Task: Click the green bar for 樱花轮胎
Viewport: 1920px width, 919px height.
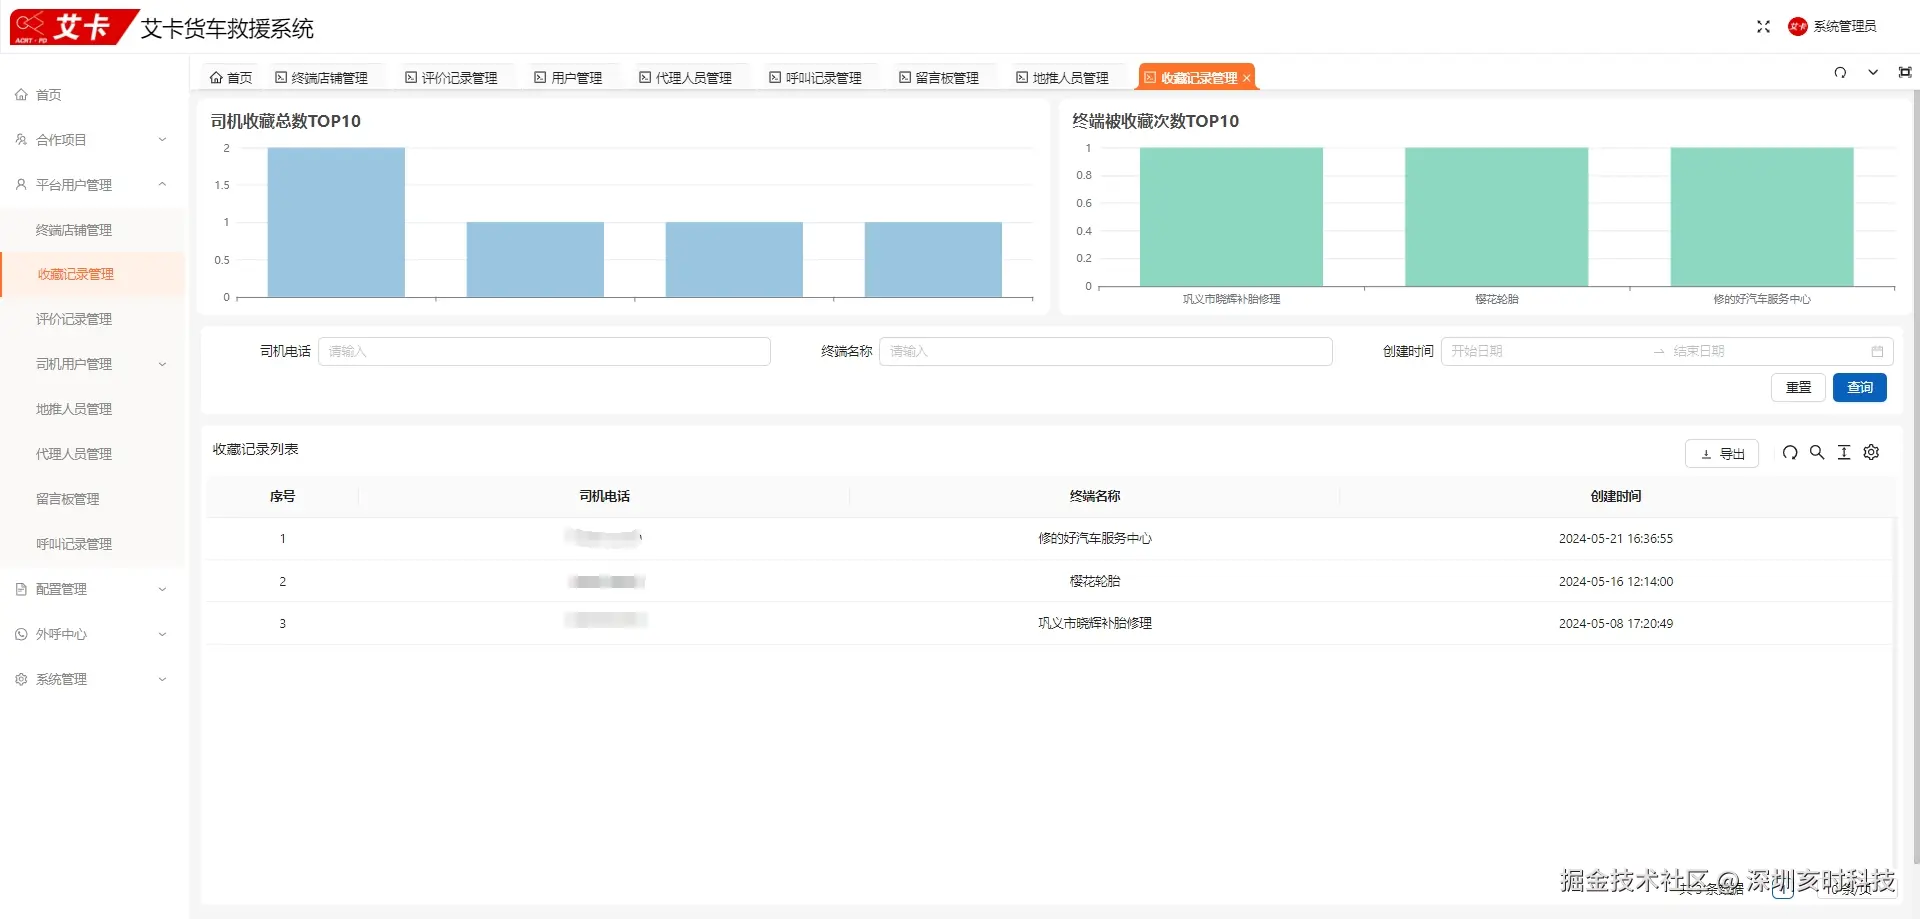Action: 1496,217
